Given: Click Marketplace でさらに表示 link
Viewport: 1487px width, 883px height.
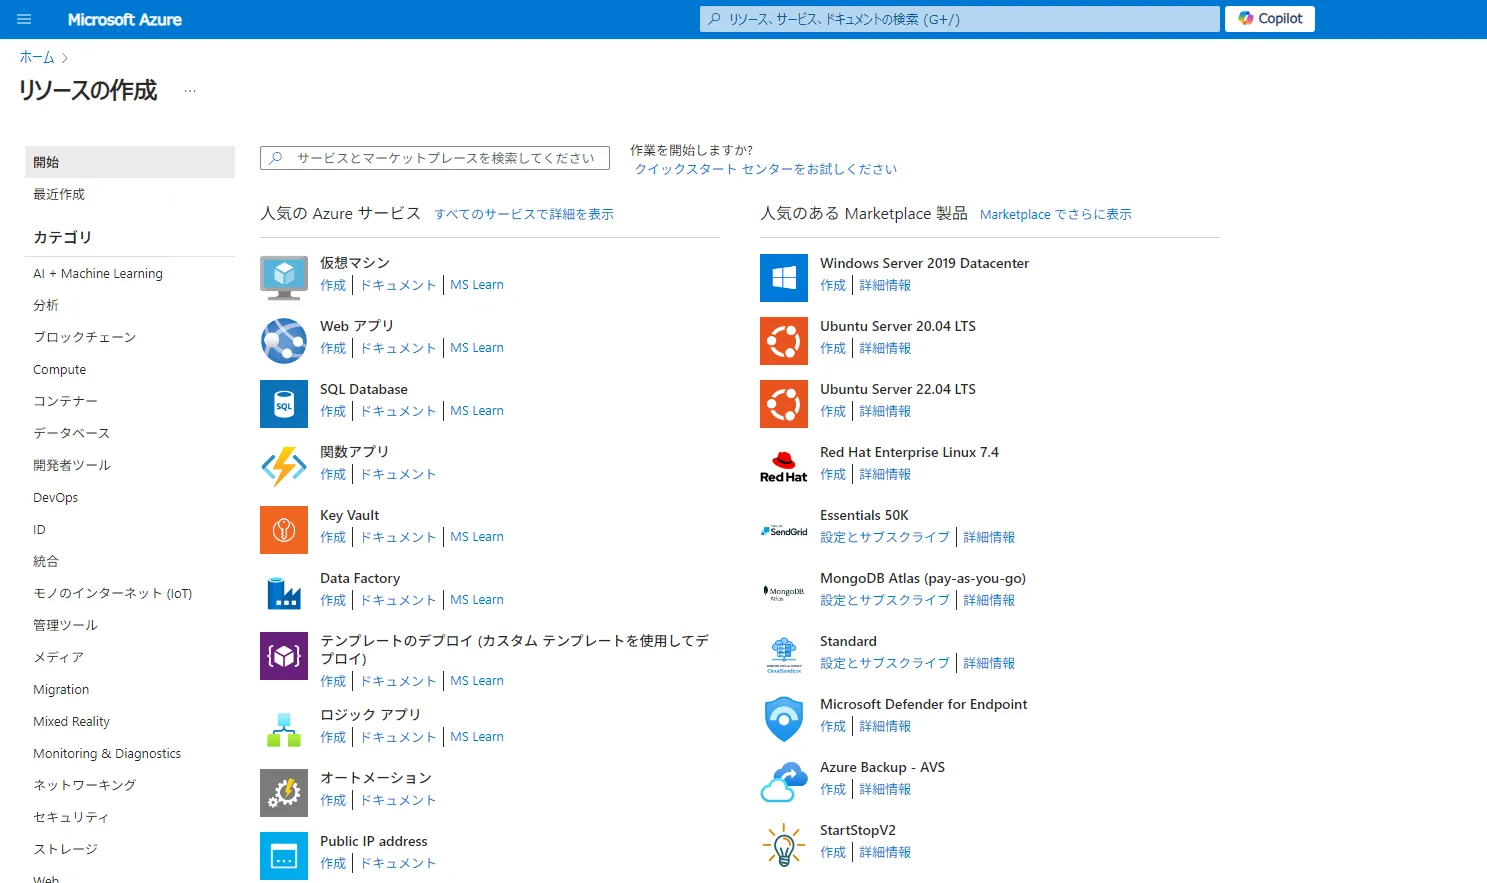Looking at the screenshot, I should click(1056, 214).
